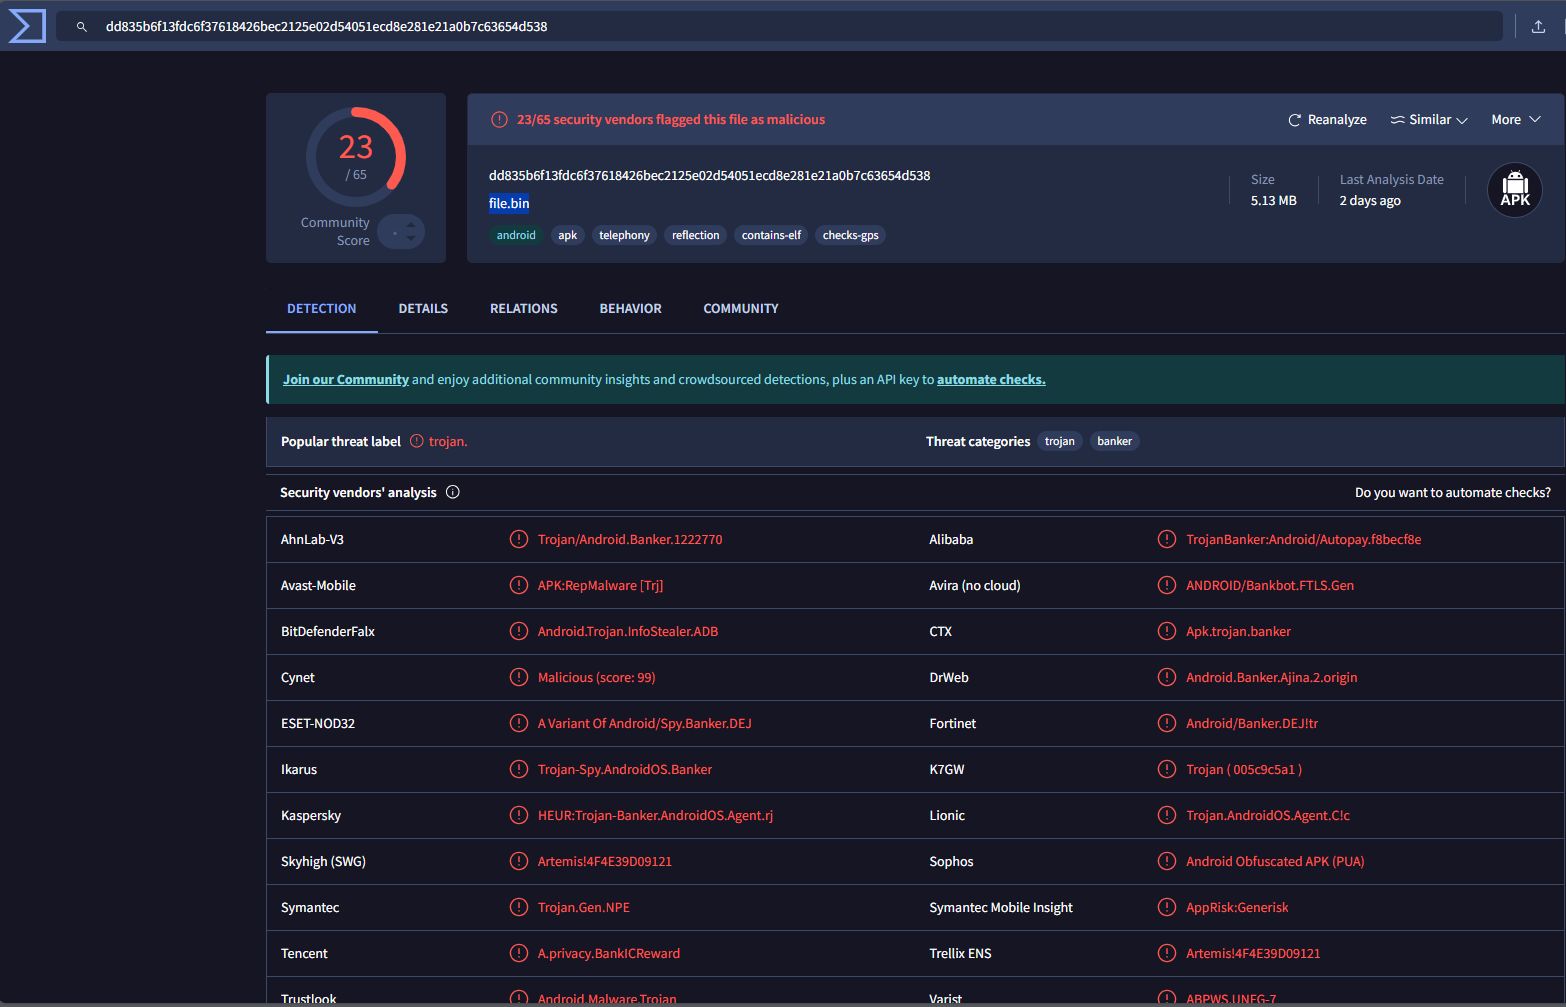
Task: Click the search magnifier icon
Action: tap(82, 27)
